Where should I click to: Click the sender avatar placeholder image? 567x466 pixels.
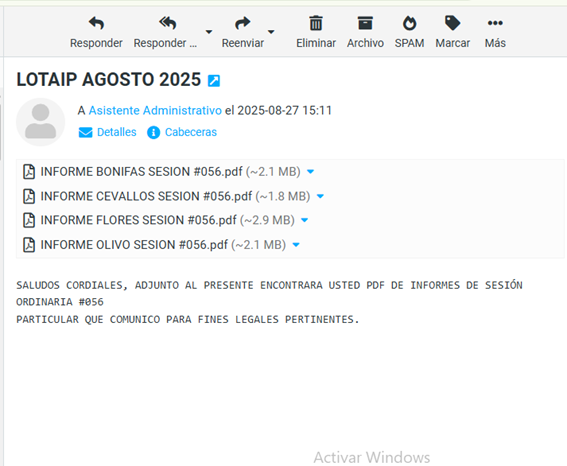pos(40,122)
